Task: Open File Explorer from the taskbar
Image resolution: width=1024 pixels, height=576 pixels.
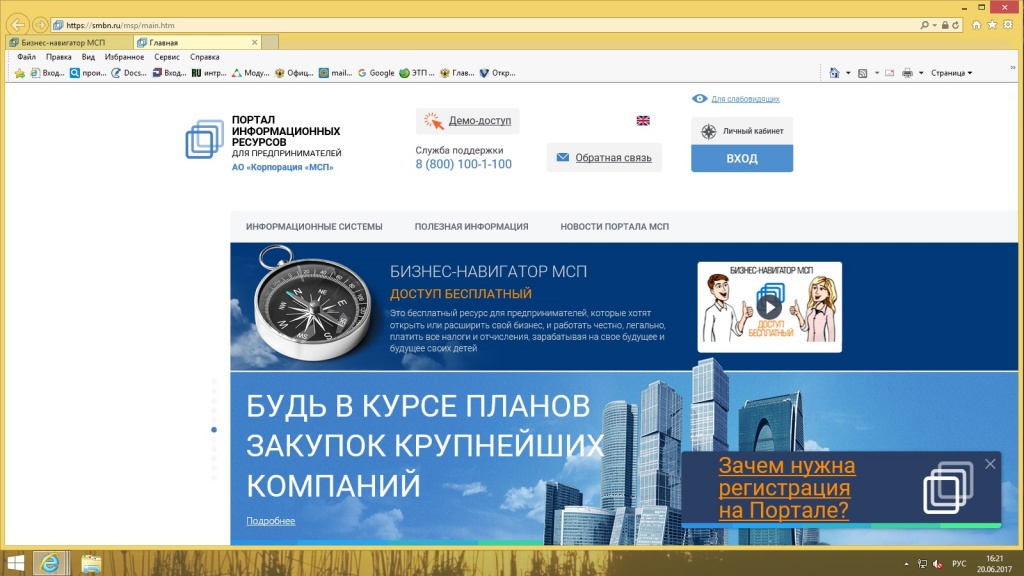Action: click(91, 563)
